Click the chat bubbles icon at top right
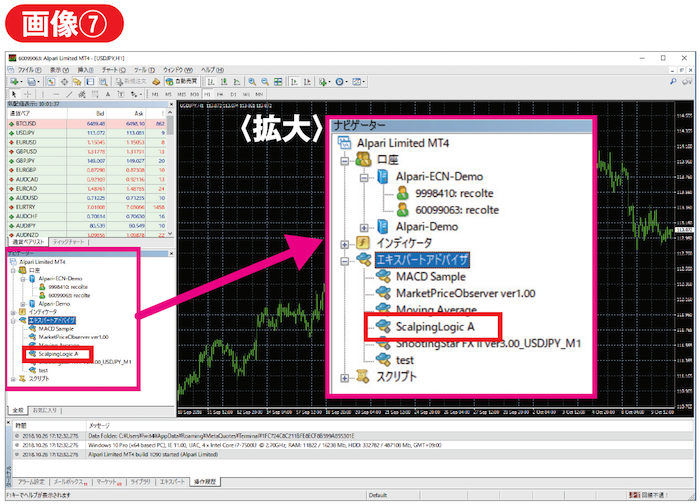 pos(687,81)
